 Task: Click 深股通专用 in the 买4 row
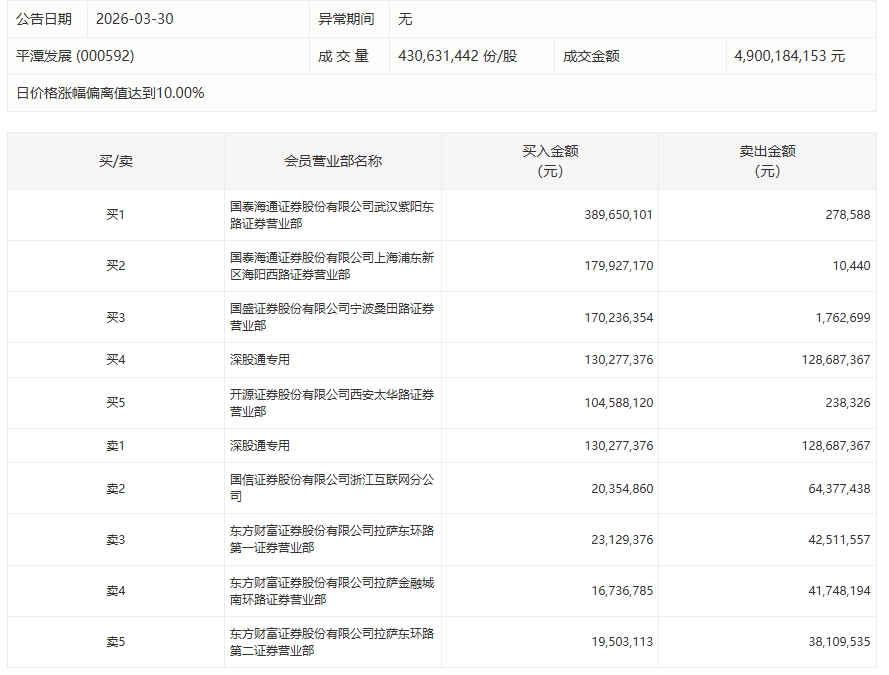coord(260,360)
